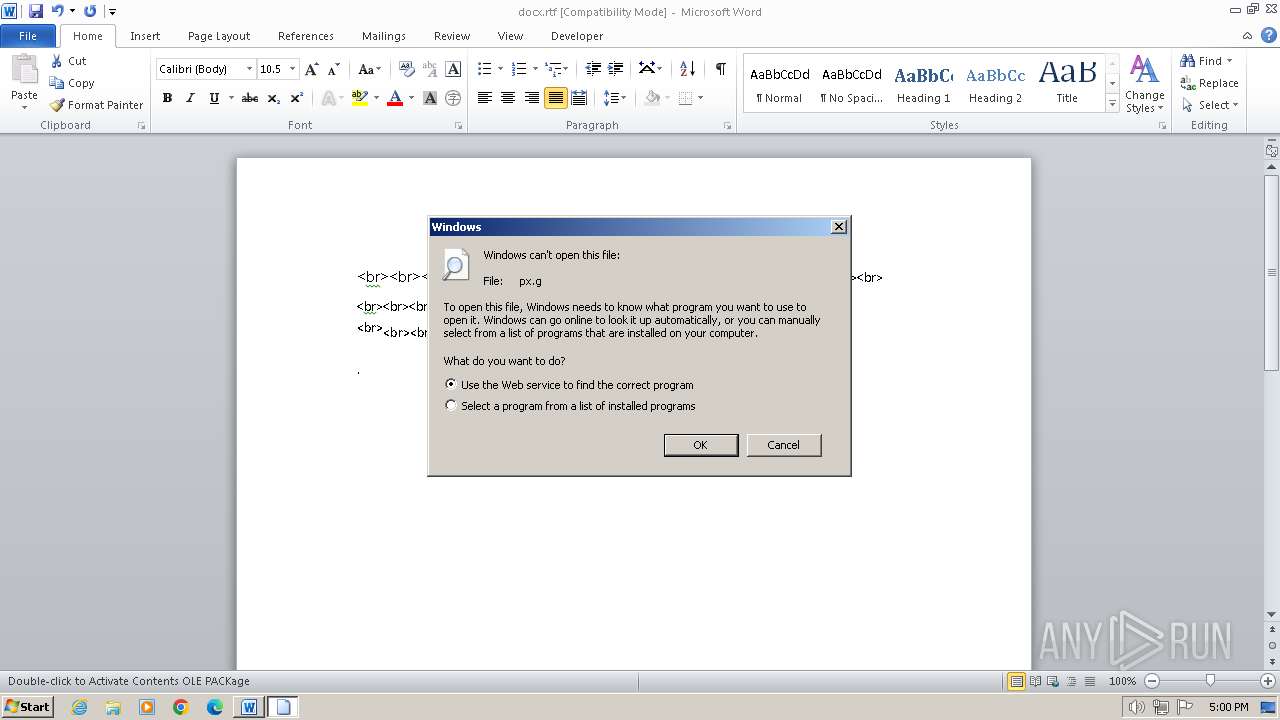Viewport: 1280px width, 720px height.
Task: Toggle Show/Hide paragraph marks
Action: (720, 69)
